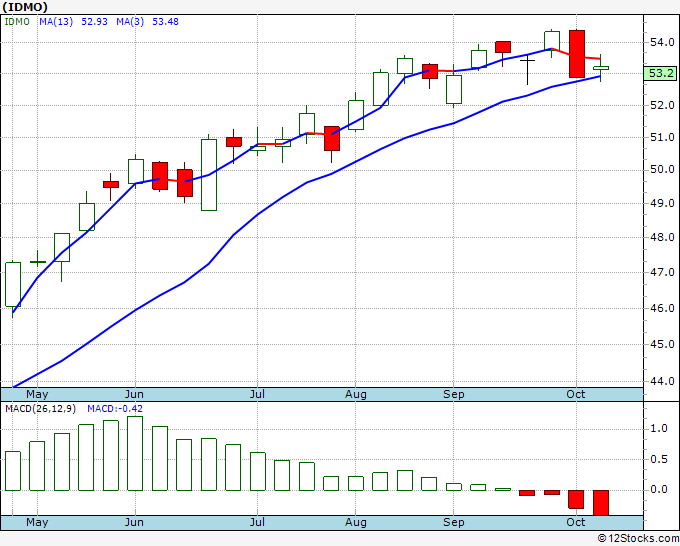
Task: Select May on the price chart axis
Action: click(37, 395)
